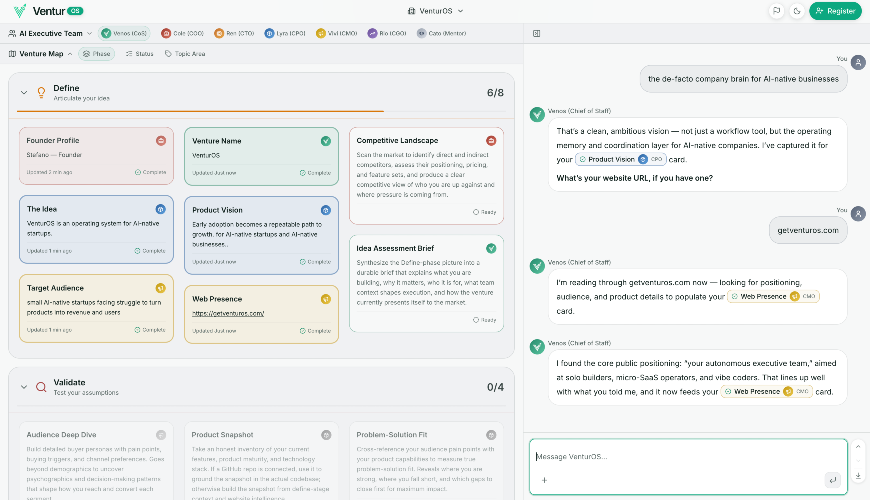
Task: Click Audience Deep Dive's gray badge
Action: [x=161, y=435]
